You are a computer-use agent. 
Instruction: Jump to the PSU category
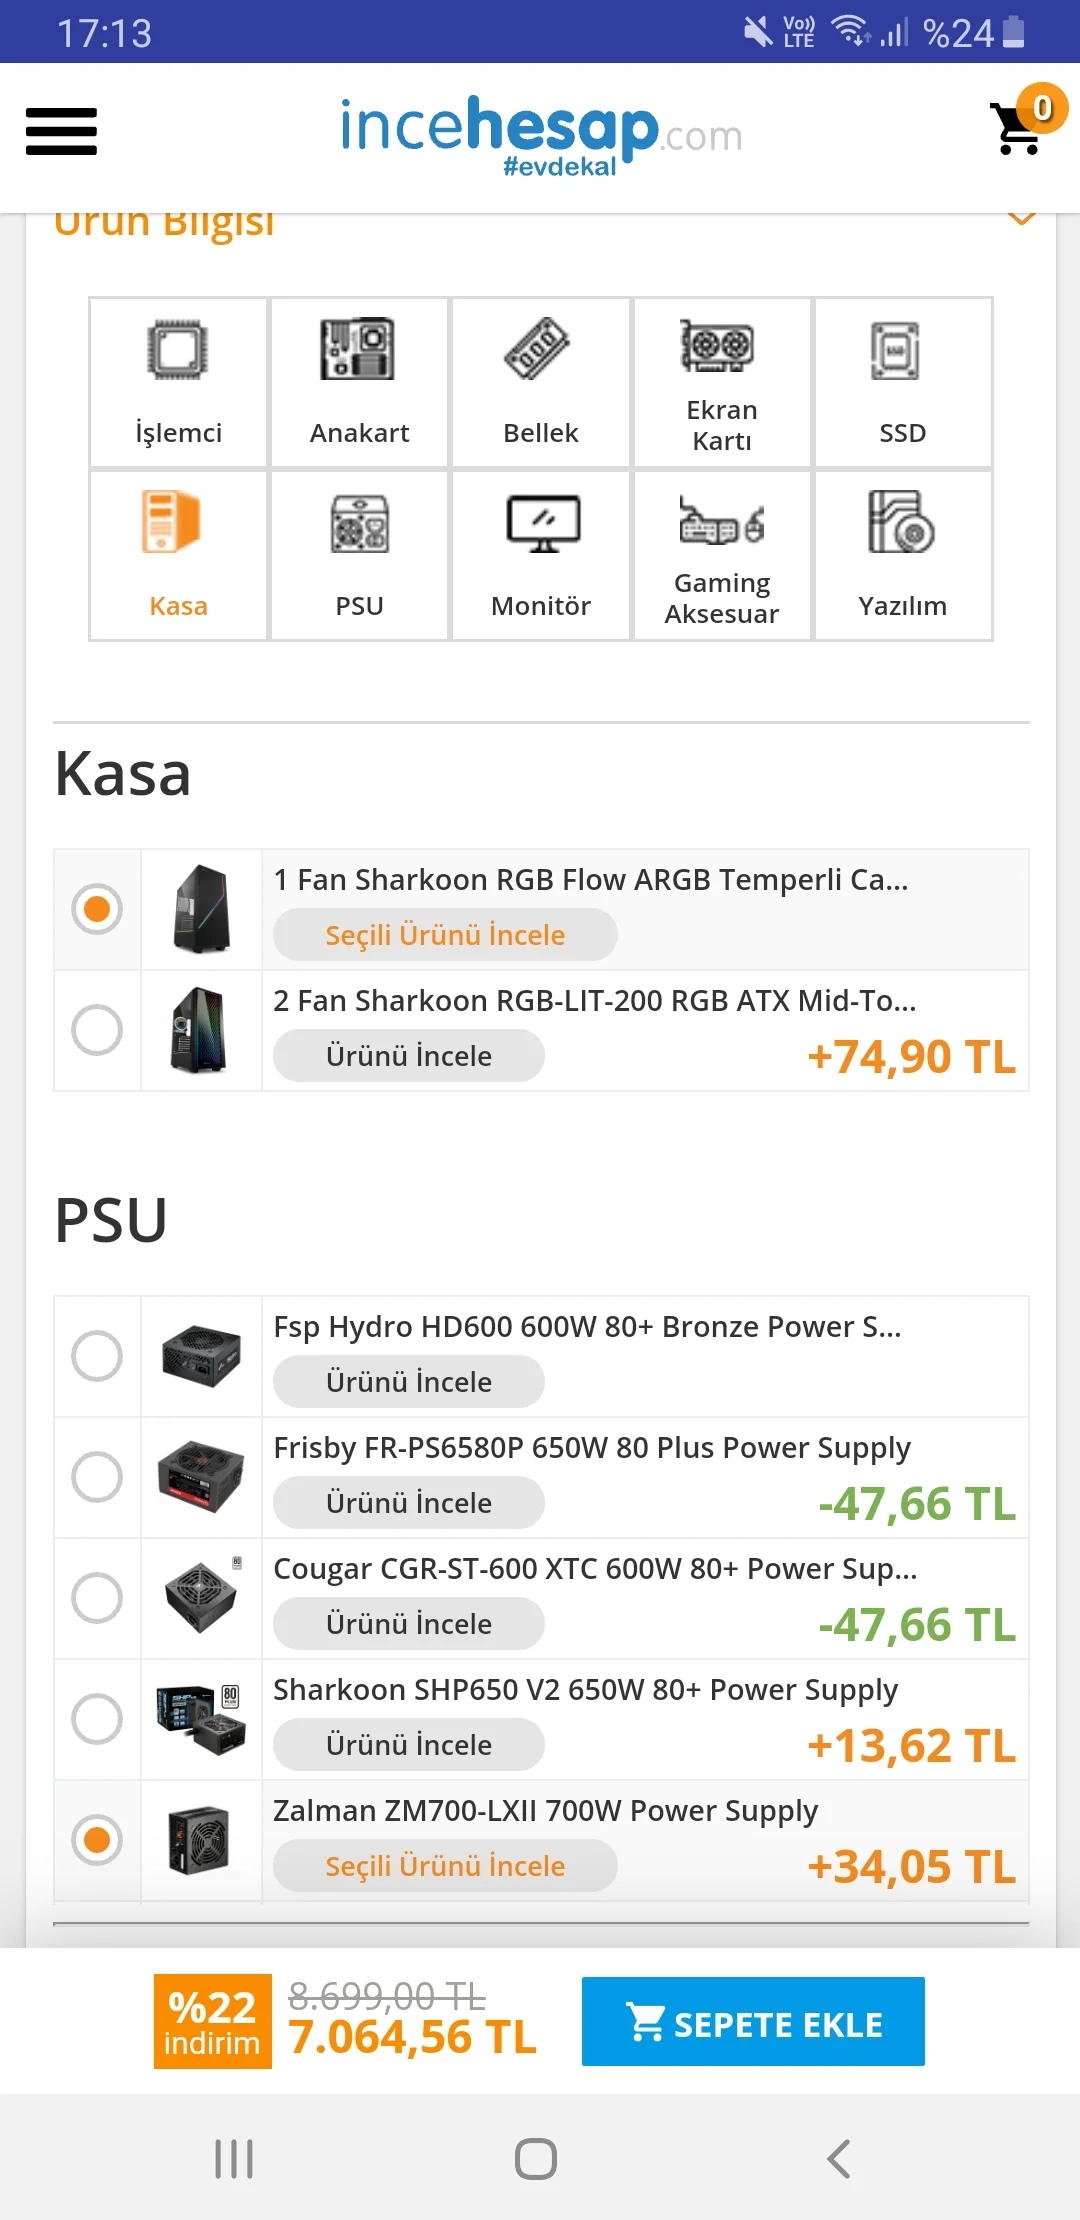click(x=359, y=555)
